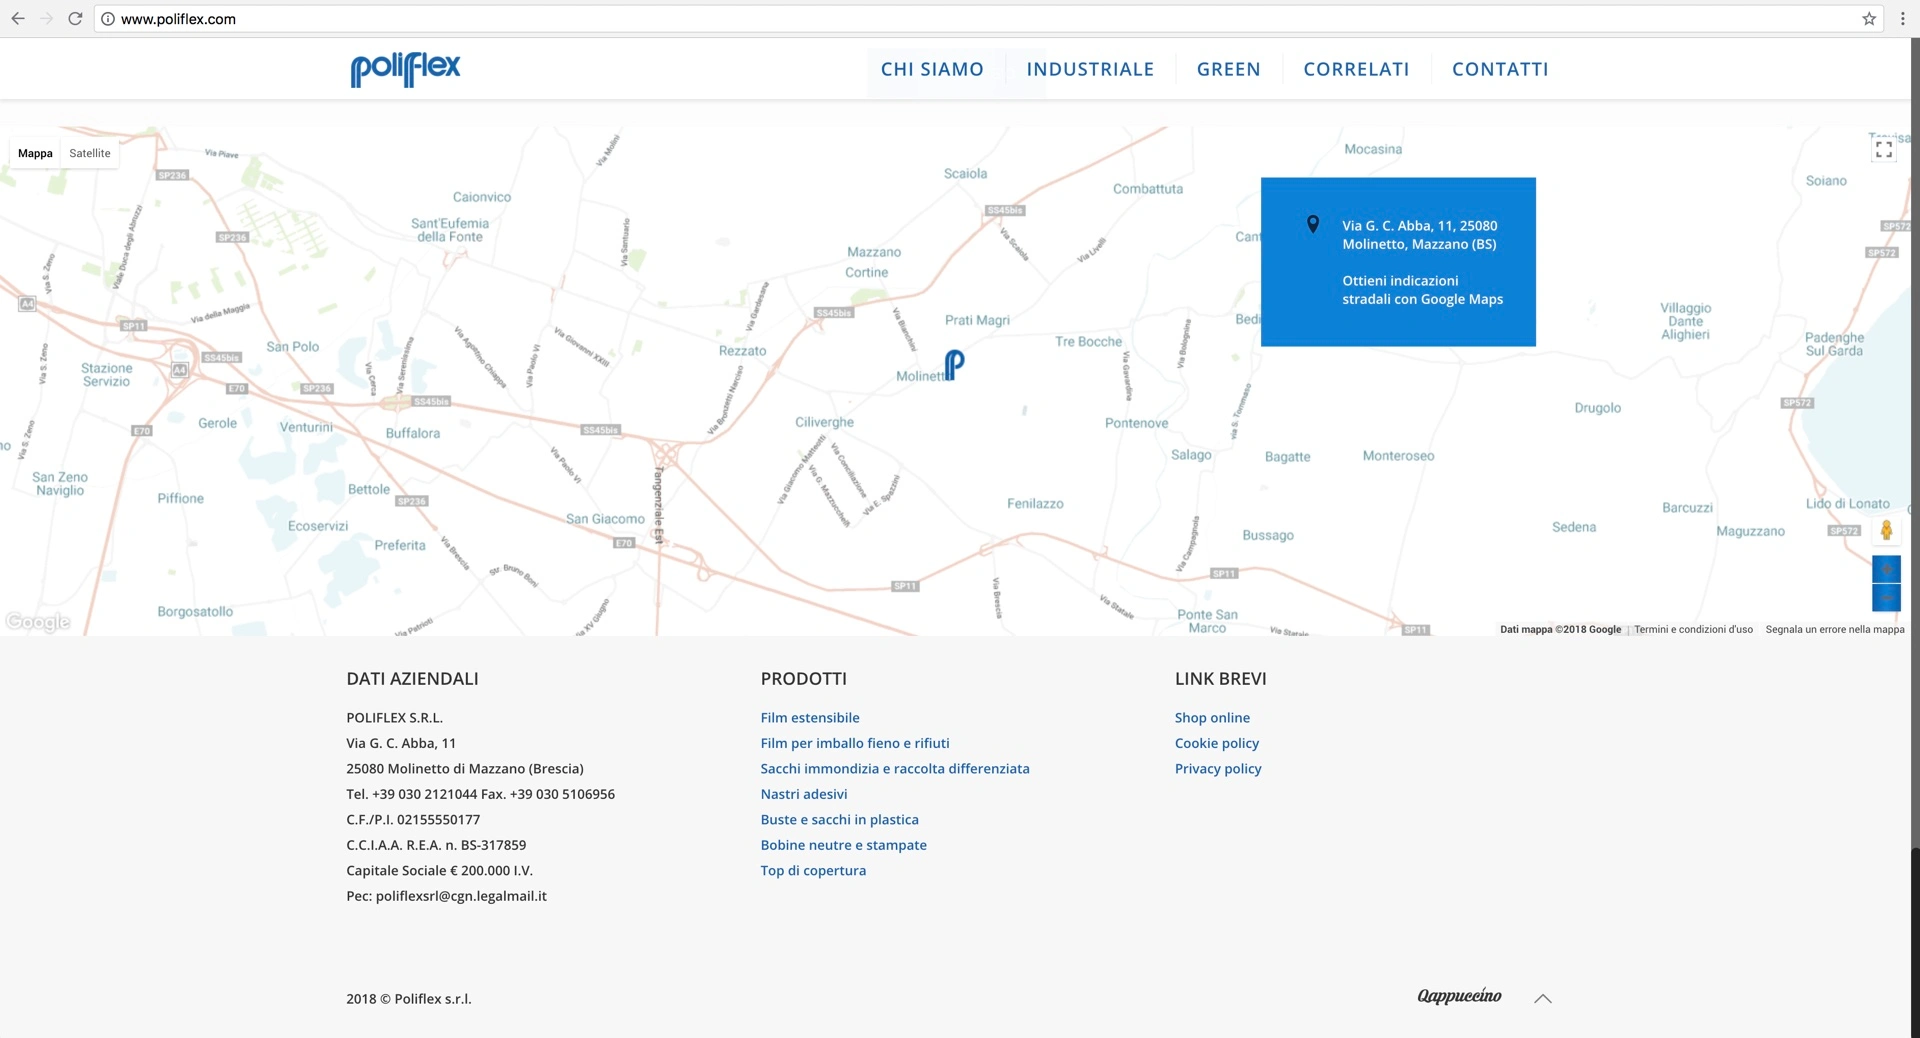Screen dimensions: 1920x1038
Task: Click the PEC email address text
Action: click(x=461, y=896)
